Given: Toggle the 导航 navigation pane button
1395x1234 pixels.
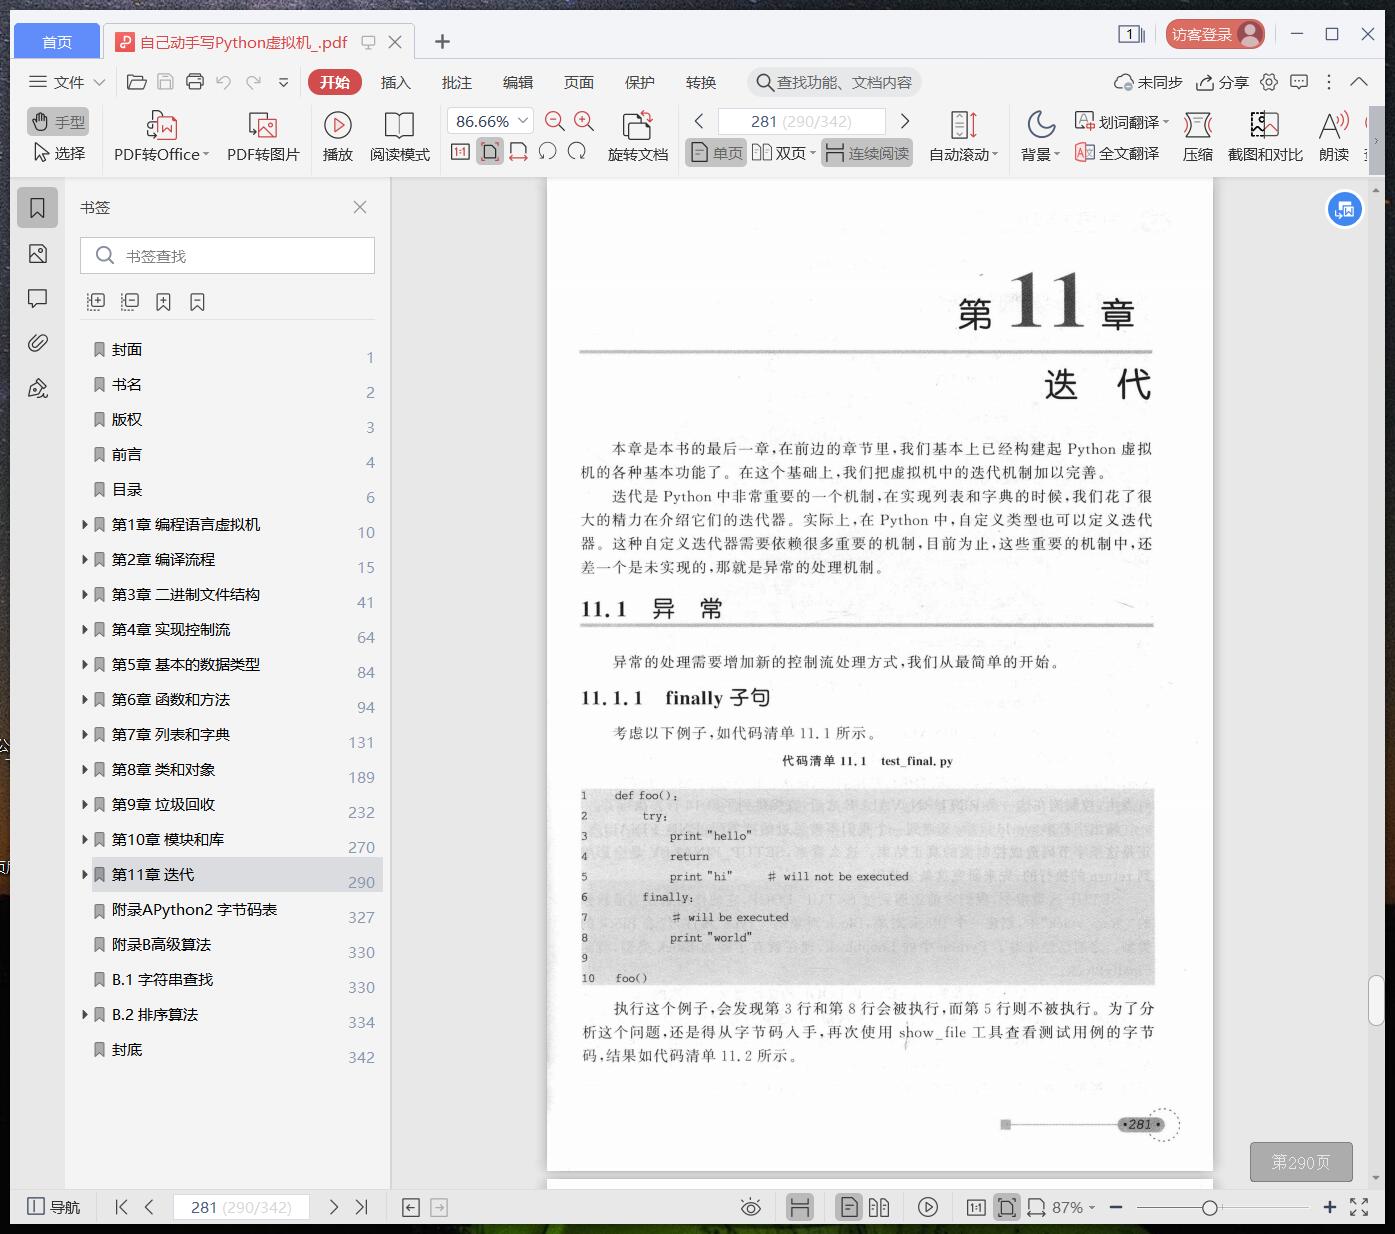Looking at the screenshot, I should [54, 1207].
